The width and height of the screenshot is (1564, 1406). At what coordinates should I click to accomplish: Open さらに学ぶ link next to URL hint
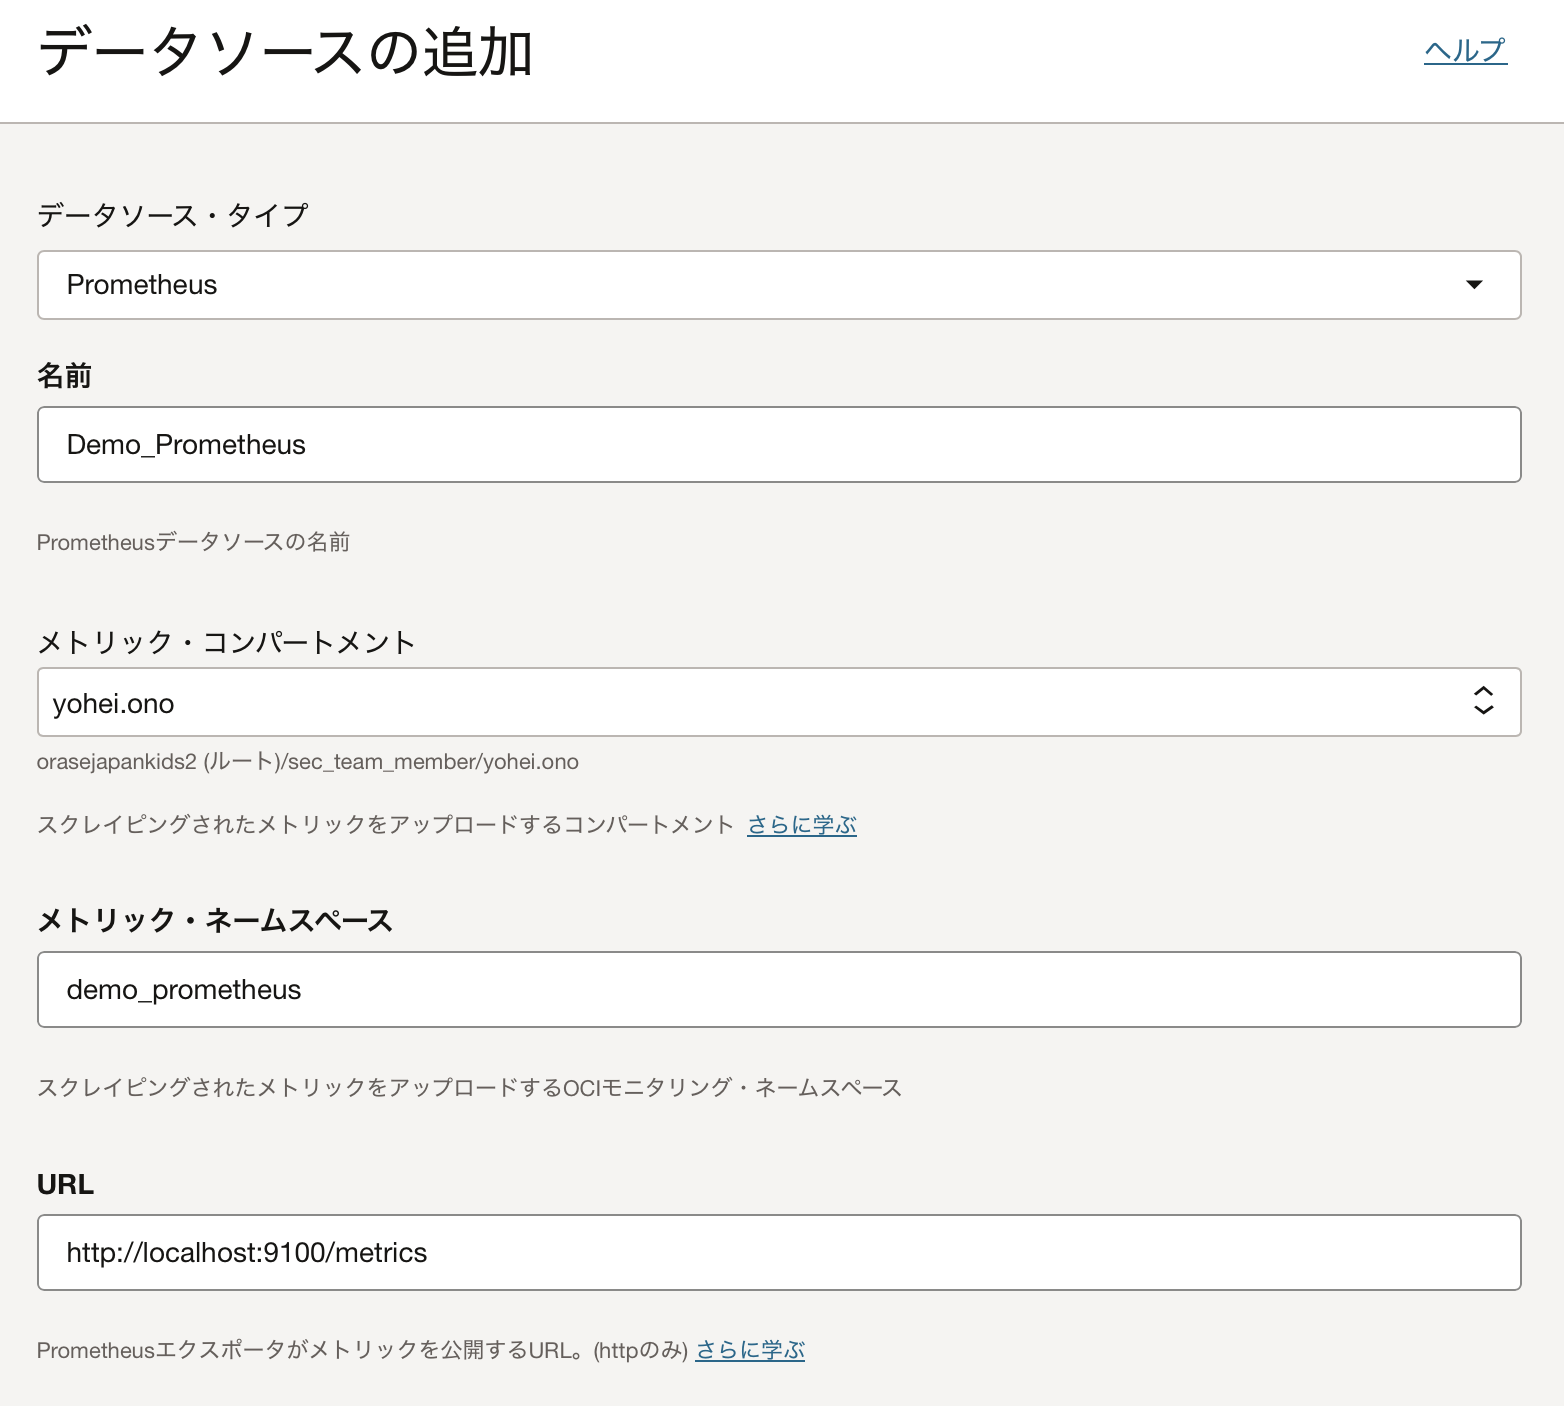click(x=750, y=1350)
